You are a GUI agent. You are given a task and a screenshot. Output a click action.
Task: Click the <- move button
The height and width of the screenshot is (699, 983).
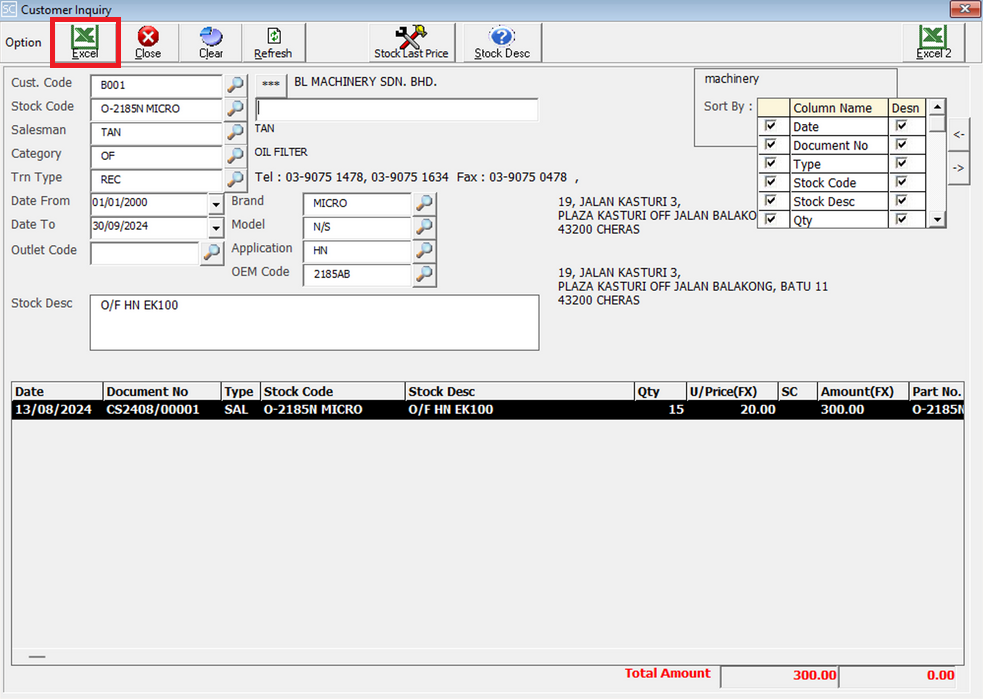click(x=959, y=135)
